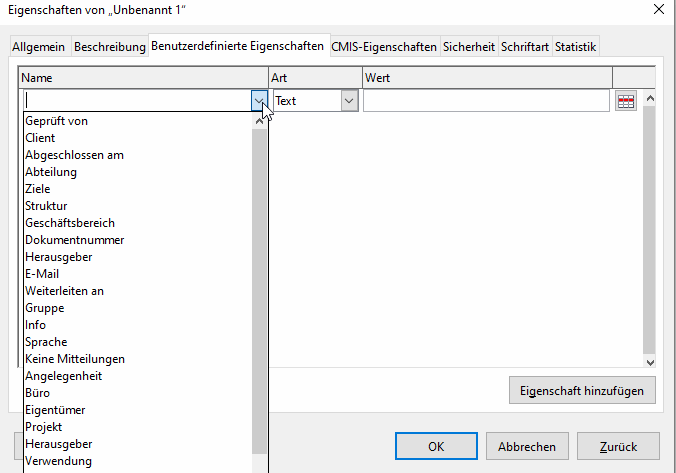Click the Art column header
The height and width of the screenshot is (473, 676).
[x=316, y=78]
